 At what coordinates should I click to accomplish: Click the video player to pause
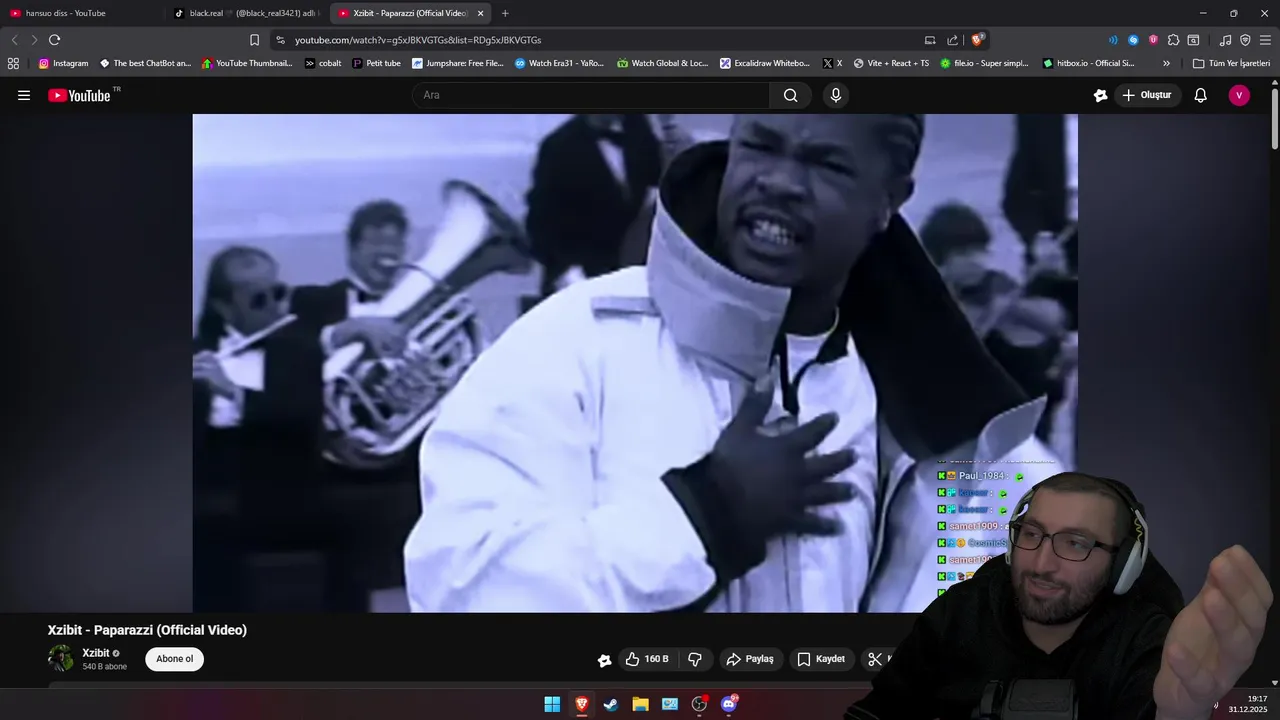(x=635, y=363)
